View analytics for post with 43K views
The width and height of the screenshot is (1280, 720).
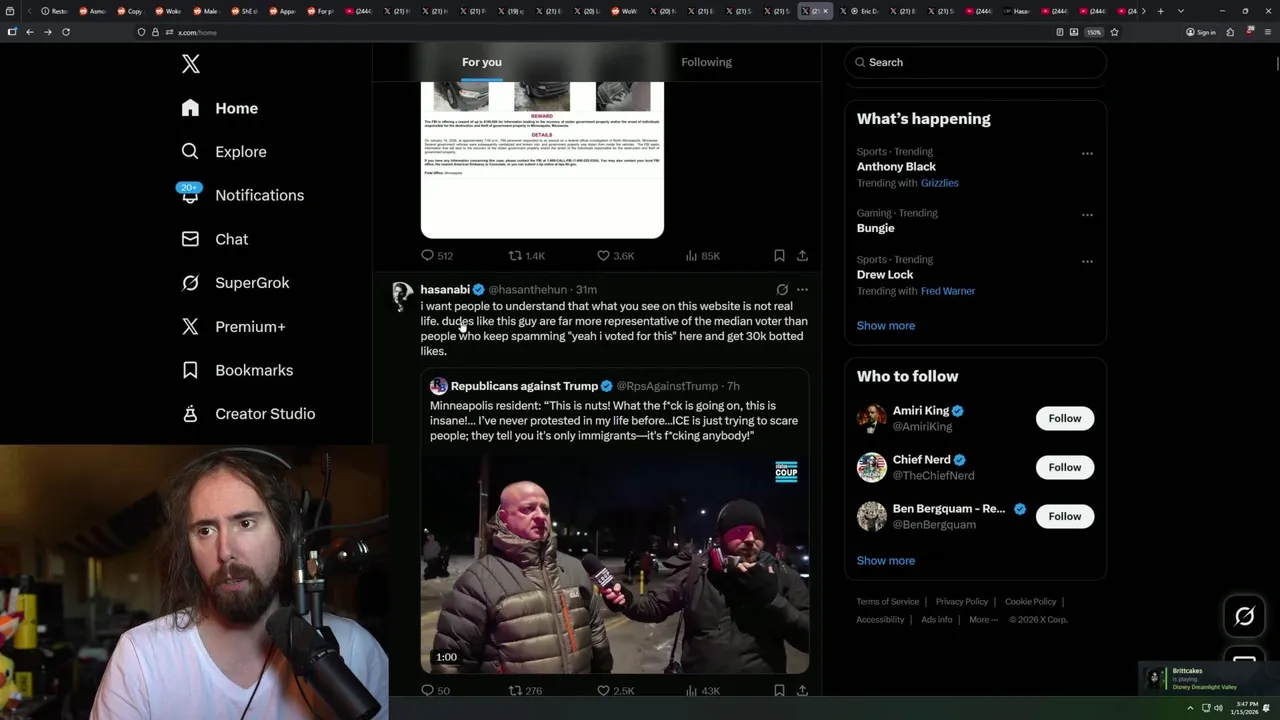pyautogui.click(x=703, y=690)
